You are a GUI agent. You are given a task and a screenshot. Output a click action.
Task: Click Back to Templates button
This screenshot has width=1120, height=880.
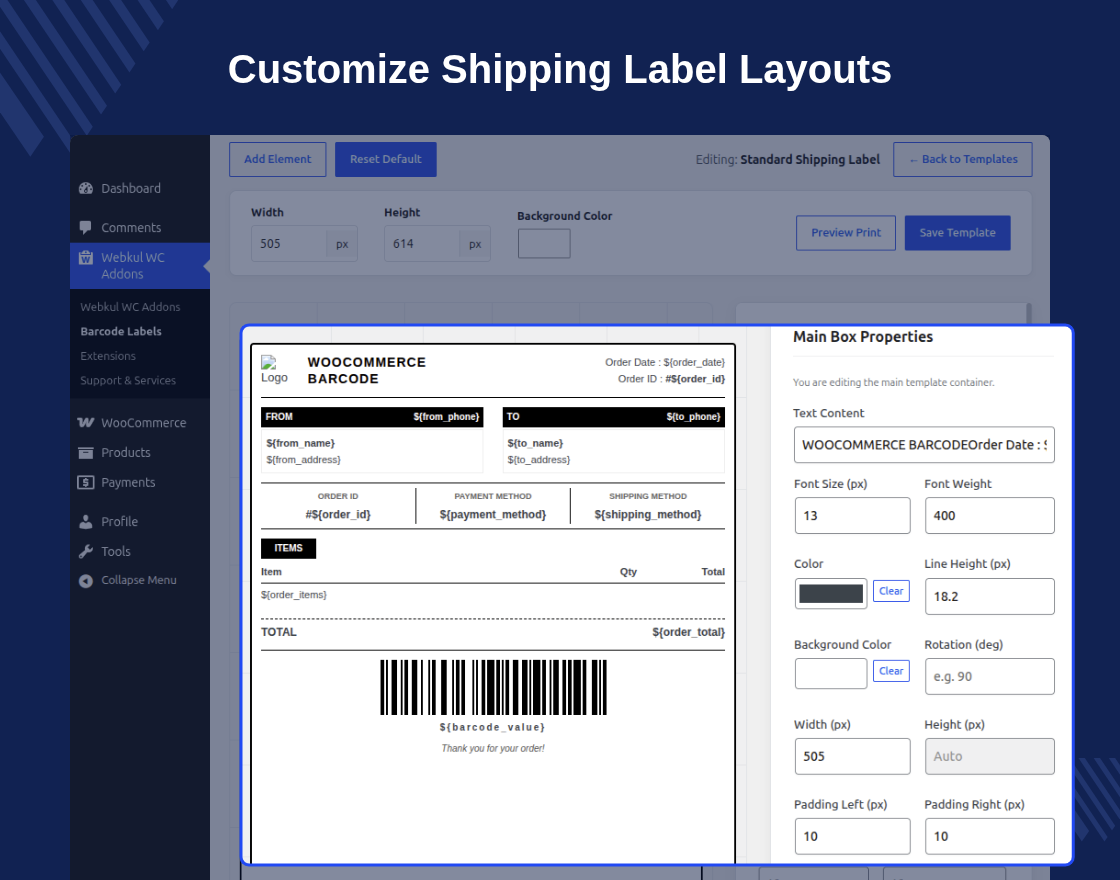point(963,159)
